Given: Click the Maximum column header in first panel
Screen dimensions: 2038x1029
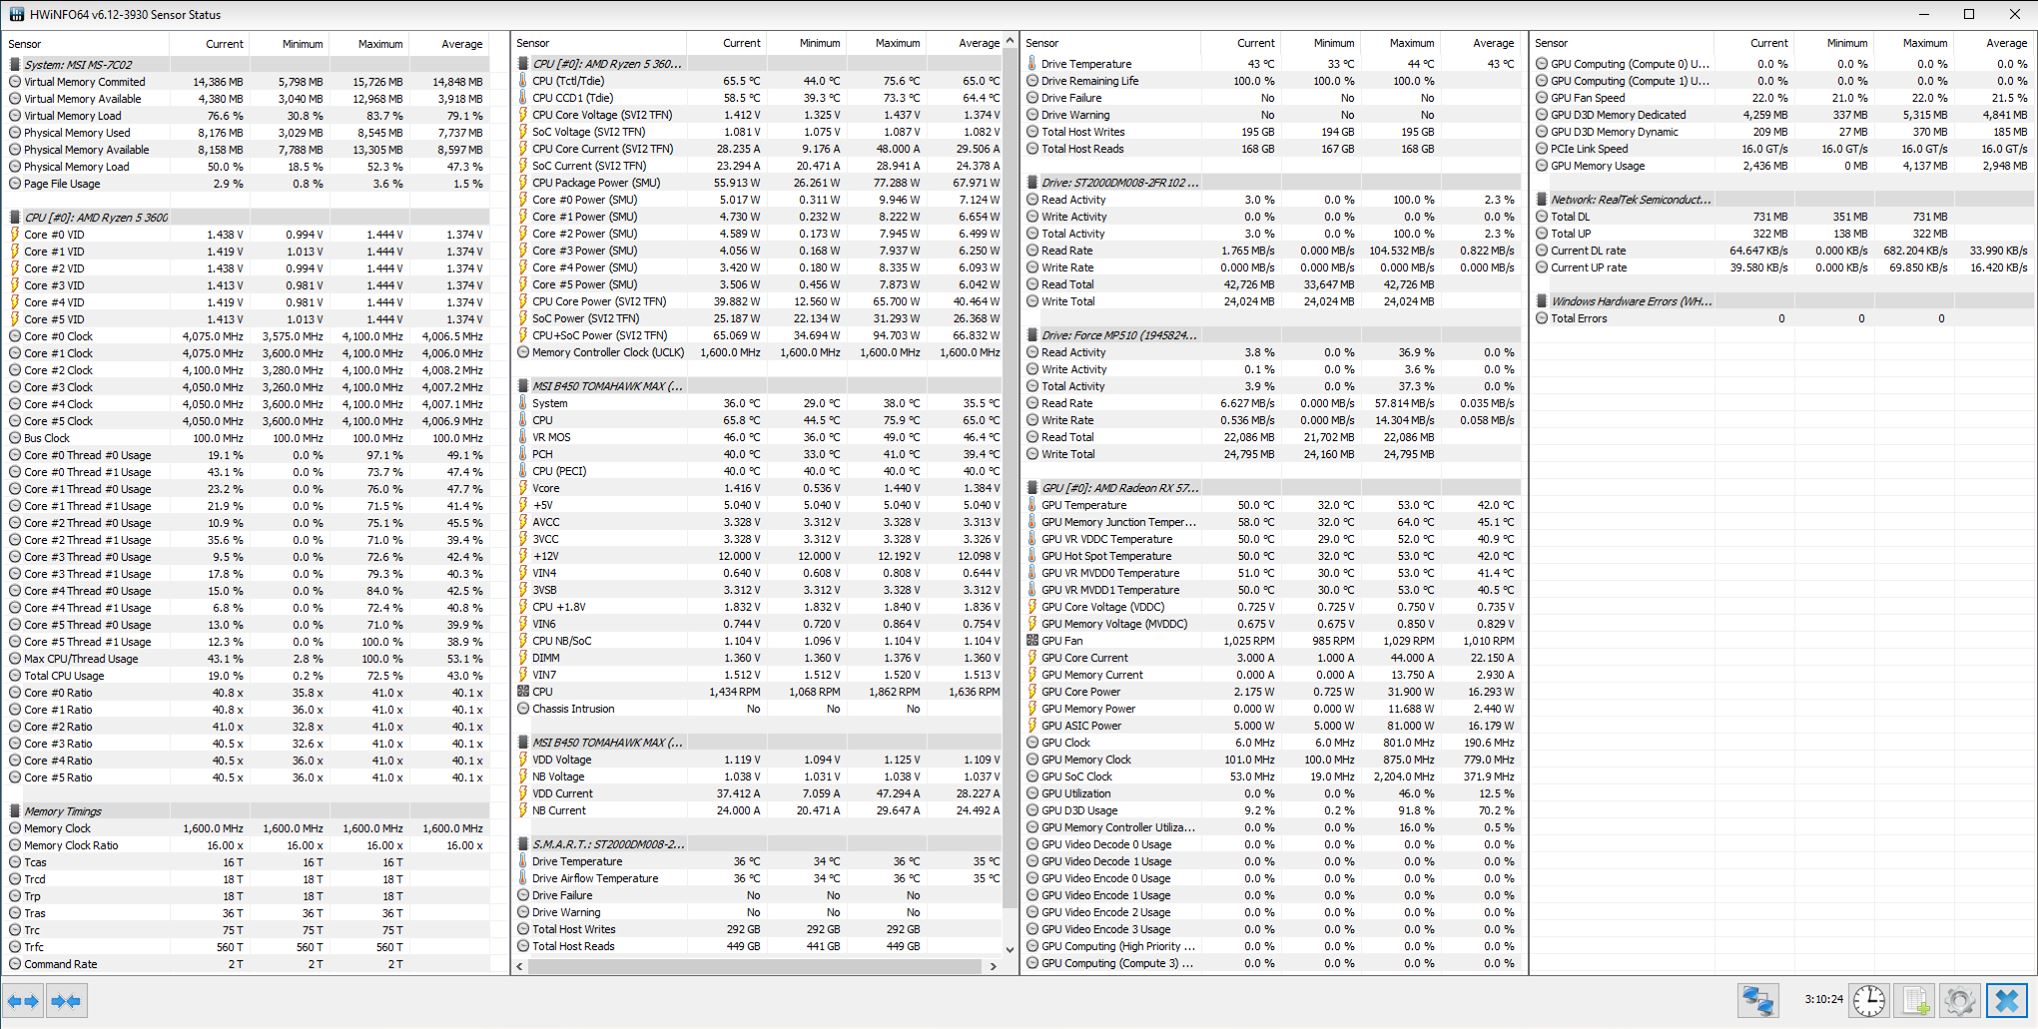Looking at the screenshot, I should [380, 44].
